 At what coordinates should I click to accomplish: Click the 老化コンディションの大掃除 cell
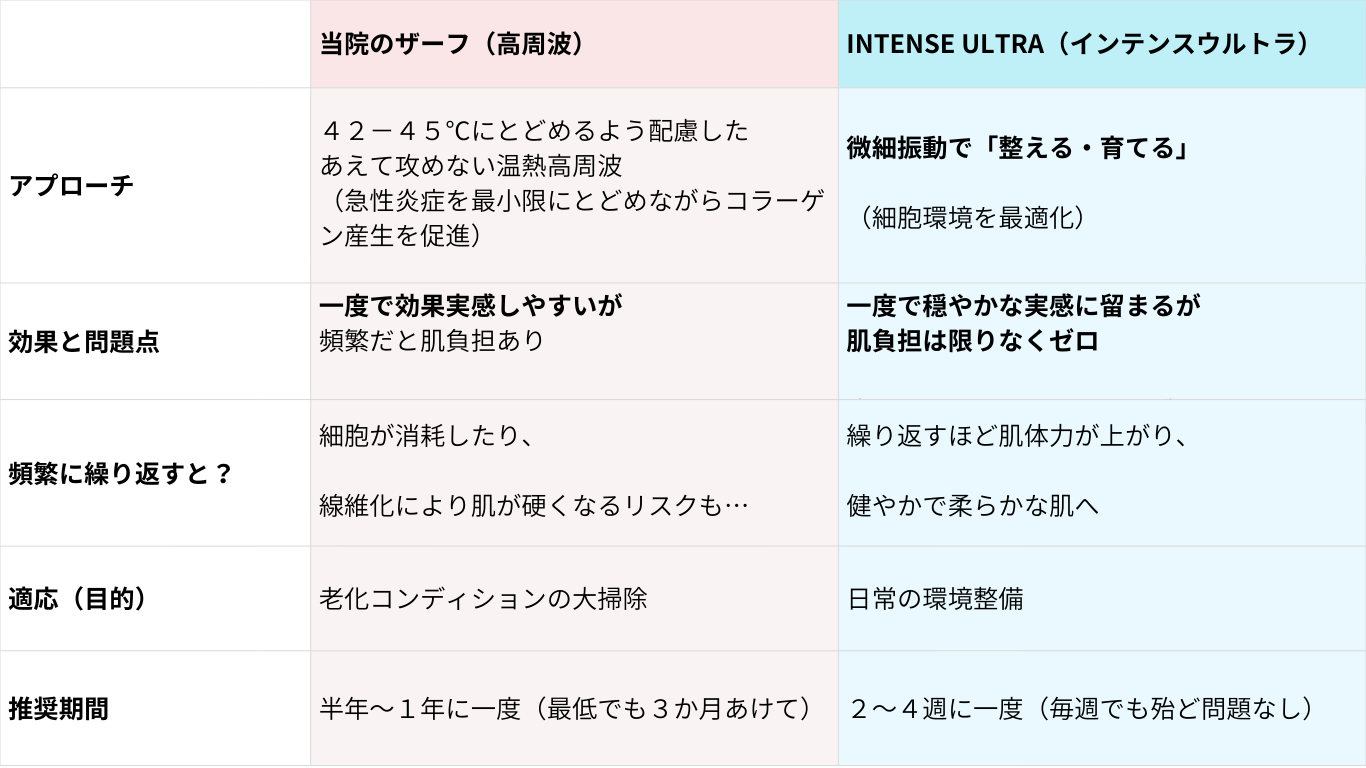tap(483, 599)
